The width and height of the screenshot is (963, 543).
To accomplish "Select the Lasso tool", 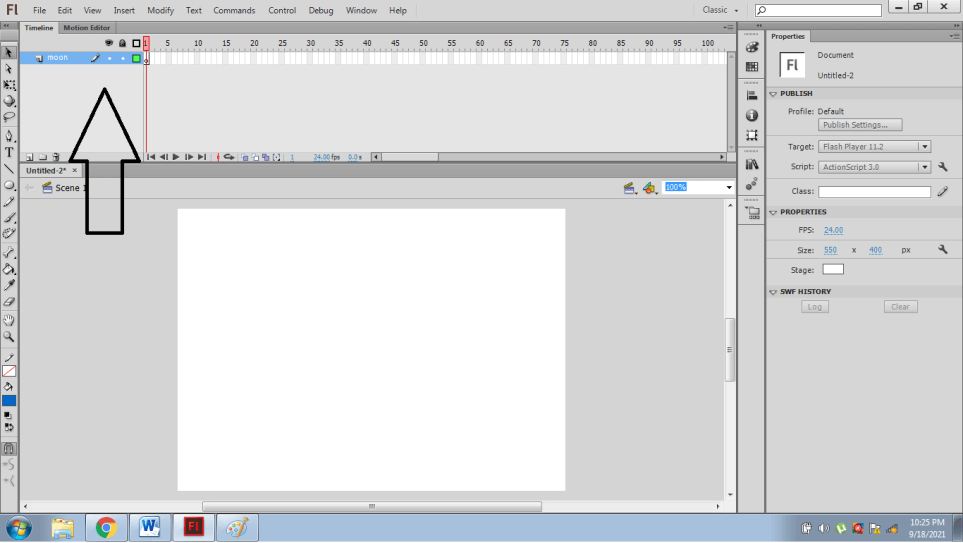I will [x=9, y=117].
